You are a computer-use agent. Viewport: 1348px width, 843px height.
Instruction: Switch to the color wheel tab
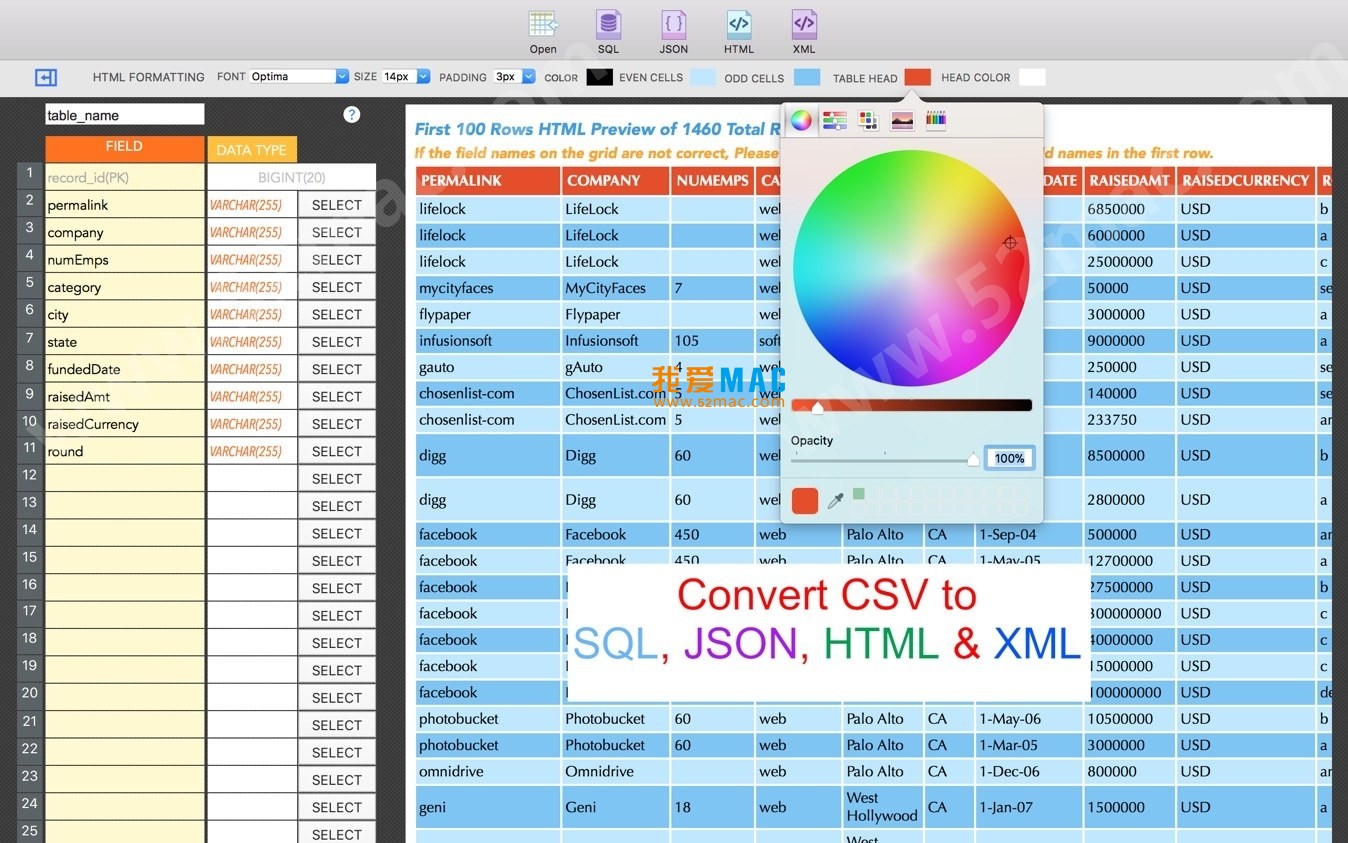[x=800, y=119]
